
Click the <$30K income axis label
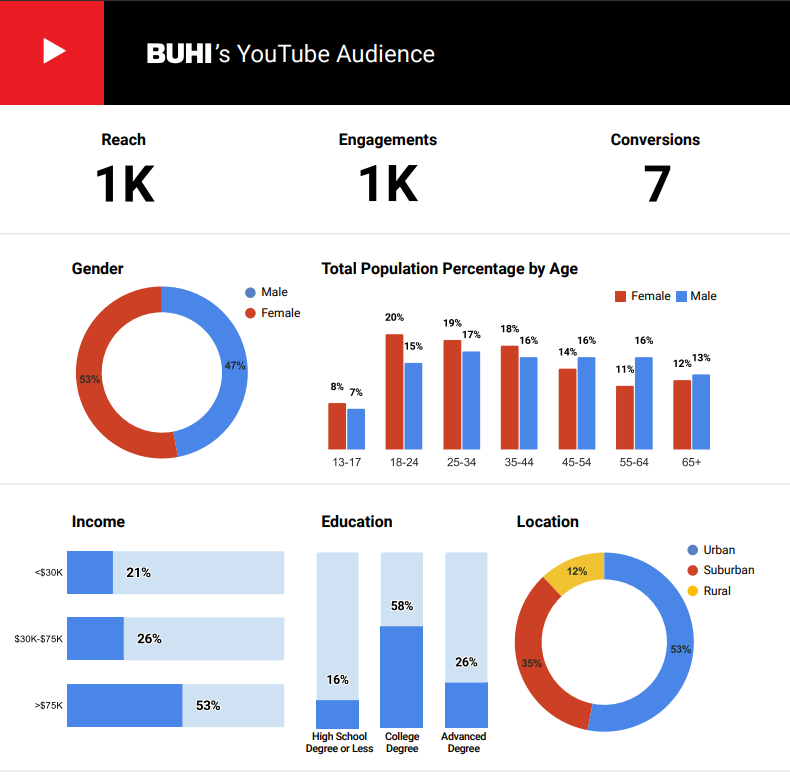coord(49,572)
